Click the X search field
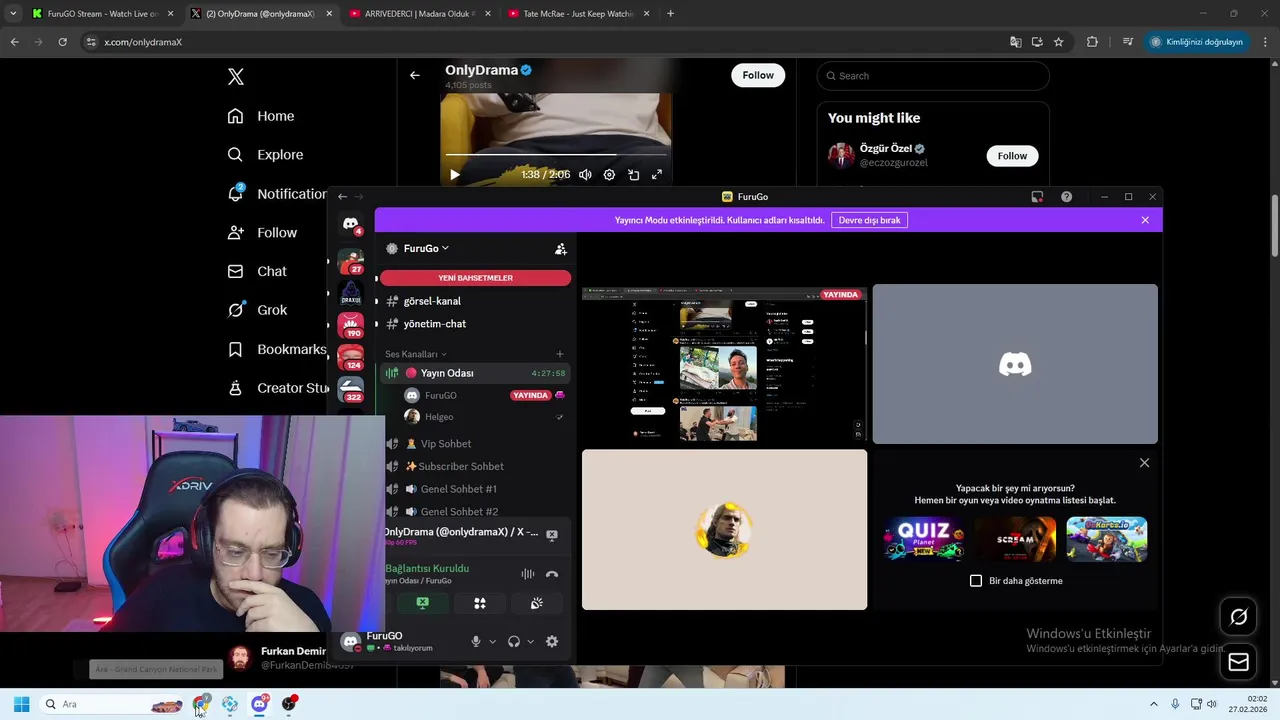This screenshot has height=720, width=1280. [933, 76]
